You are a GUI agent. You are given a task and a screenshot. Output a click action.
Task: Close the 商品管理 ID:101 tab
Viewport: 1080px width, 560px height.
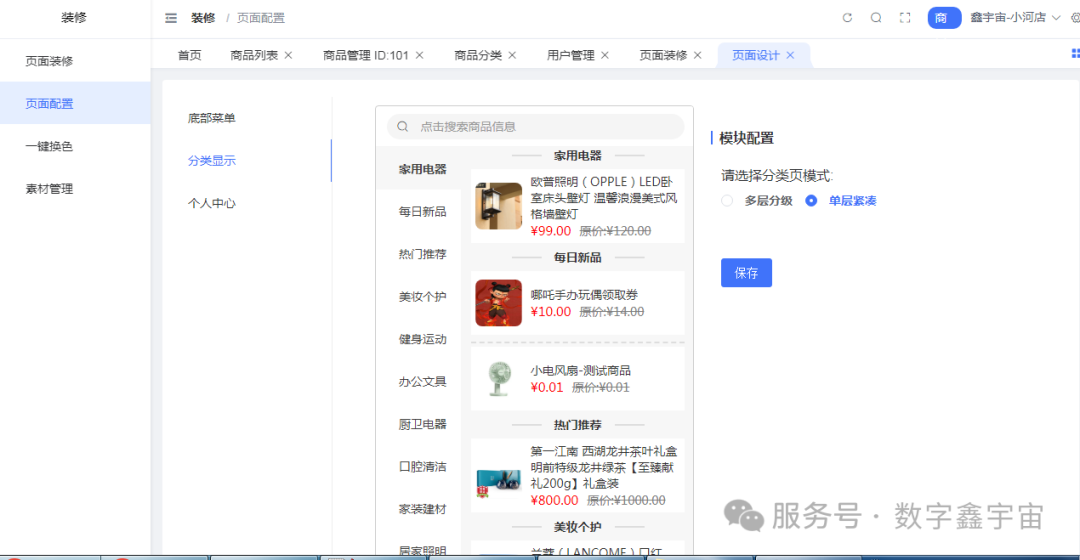[419, 55]
